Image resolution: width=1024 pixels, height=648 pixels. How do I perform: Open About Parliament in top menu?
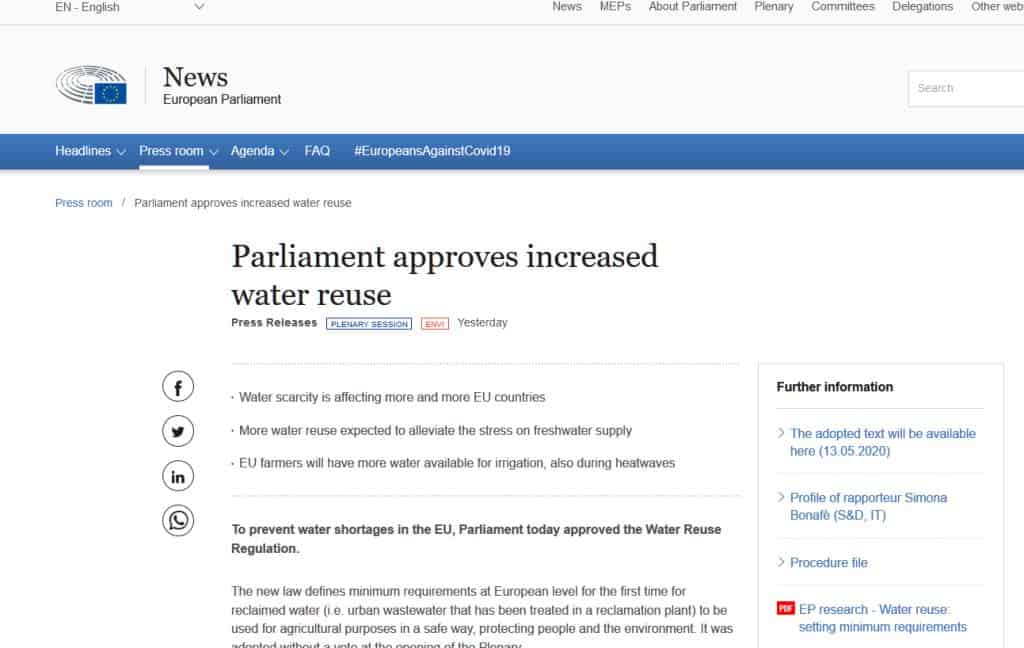(692, 7)
